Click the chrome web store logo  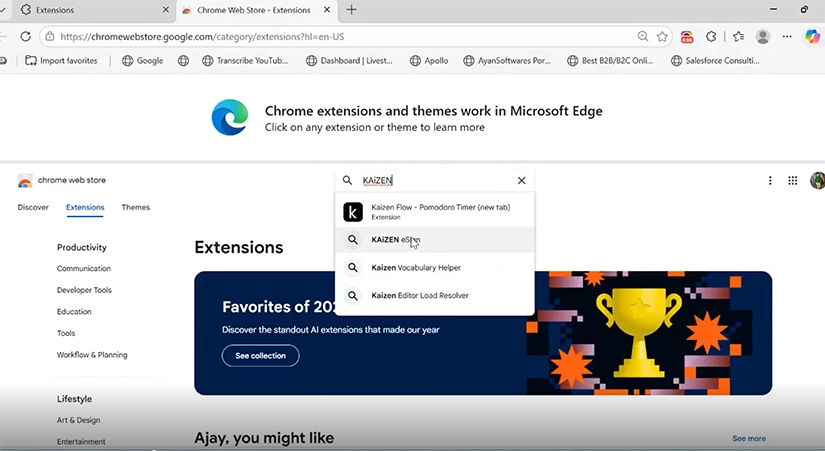[62, 181]
